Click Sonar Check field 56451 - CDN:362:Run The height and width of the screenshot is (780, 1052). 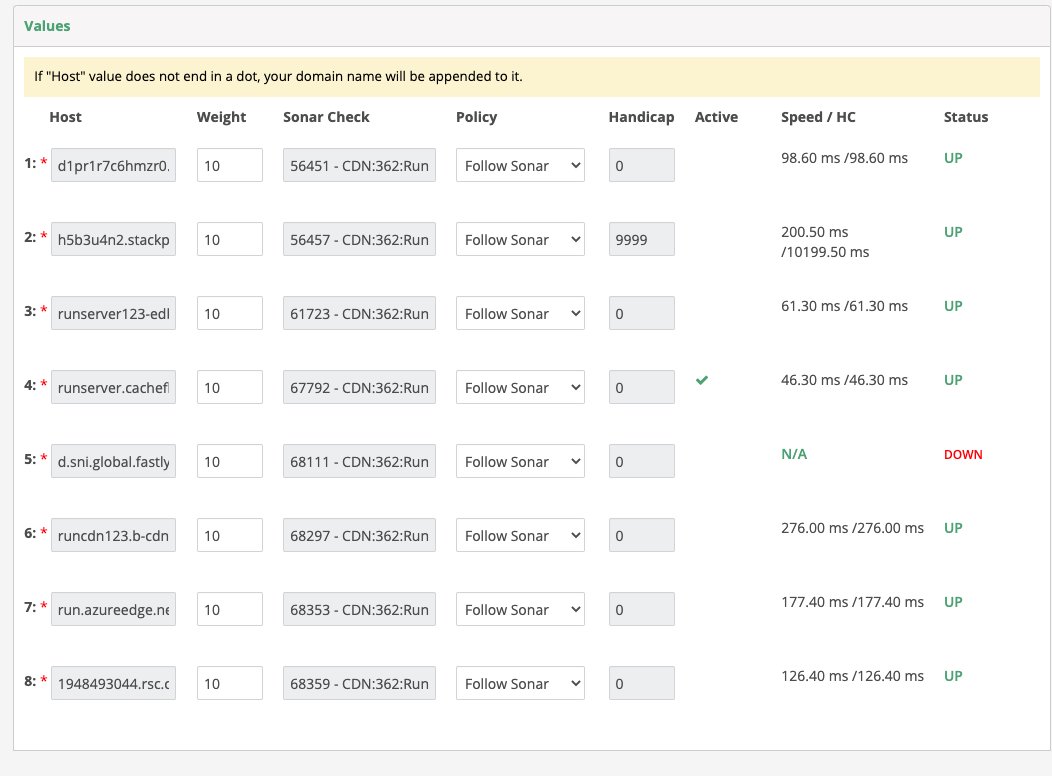pos(359,165)
